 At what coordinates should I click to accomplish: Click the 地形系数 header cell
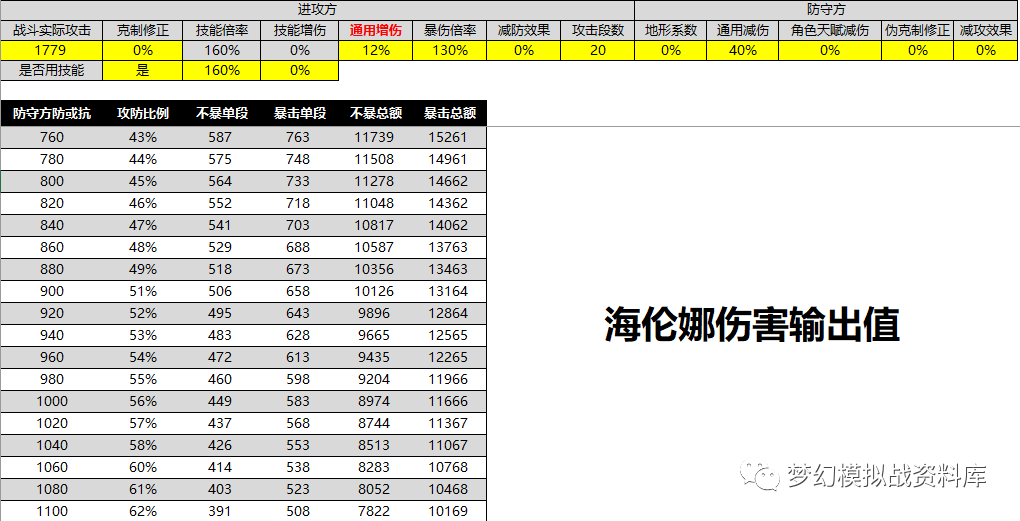671,31
